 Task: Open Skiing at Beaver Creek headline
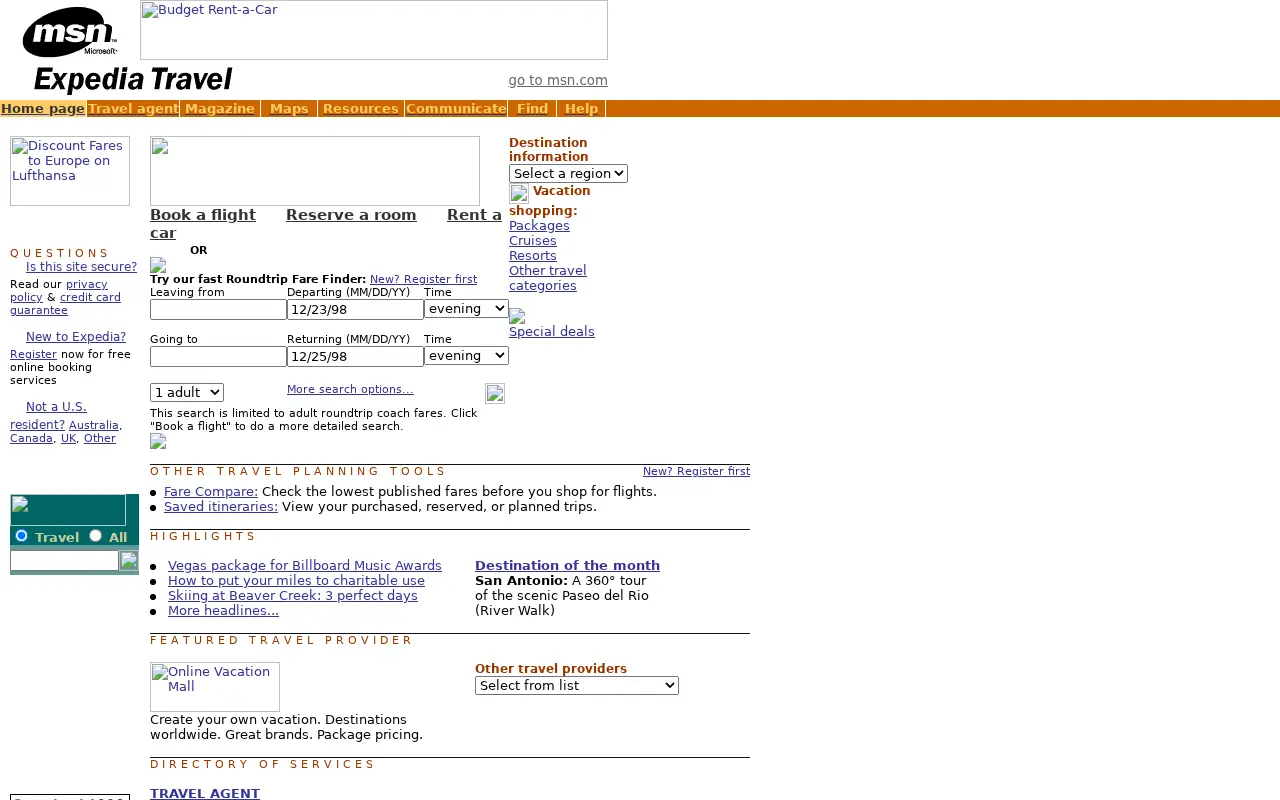pyautogui.click(x=293, y=596)
